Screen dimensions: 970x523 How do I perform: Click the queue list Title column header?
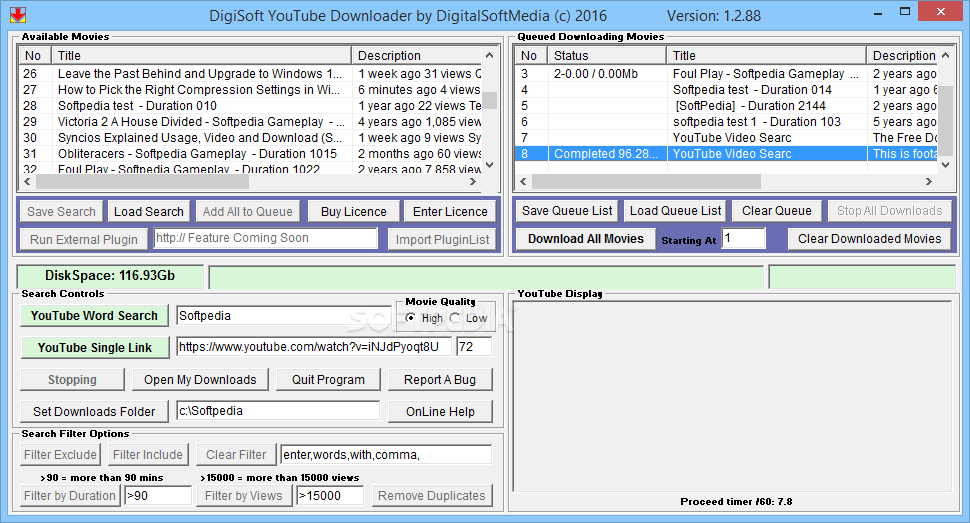(766, 56)
